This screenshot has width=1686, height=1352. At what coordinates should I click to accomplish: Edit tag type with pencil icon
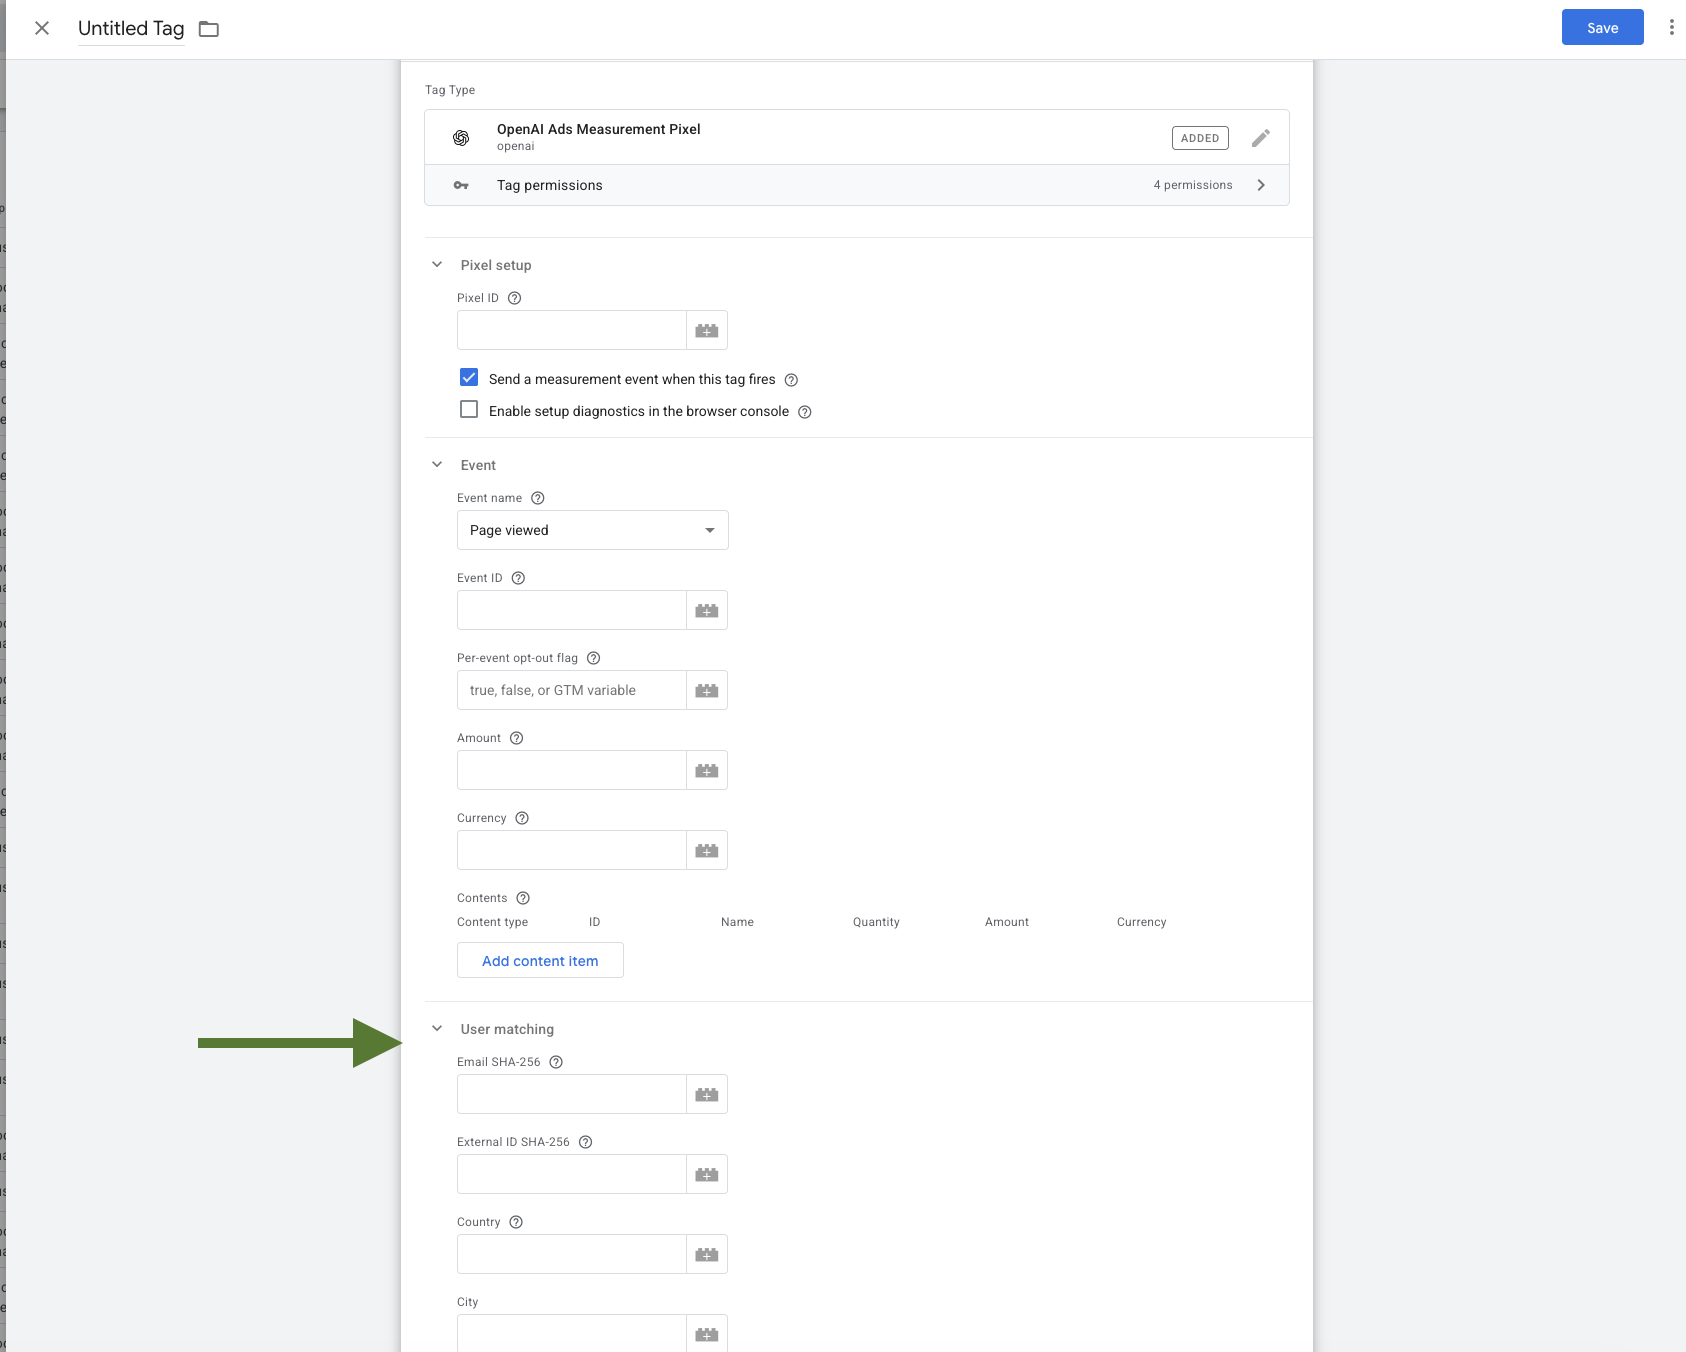point(1260,138)
